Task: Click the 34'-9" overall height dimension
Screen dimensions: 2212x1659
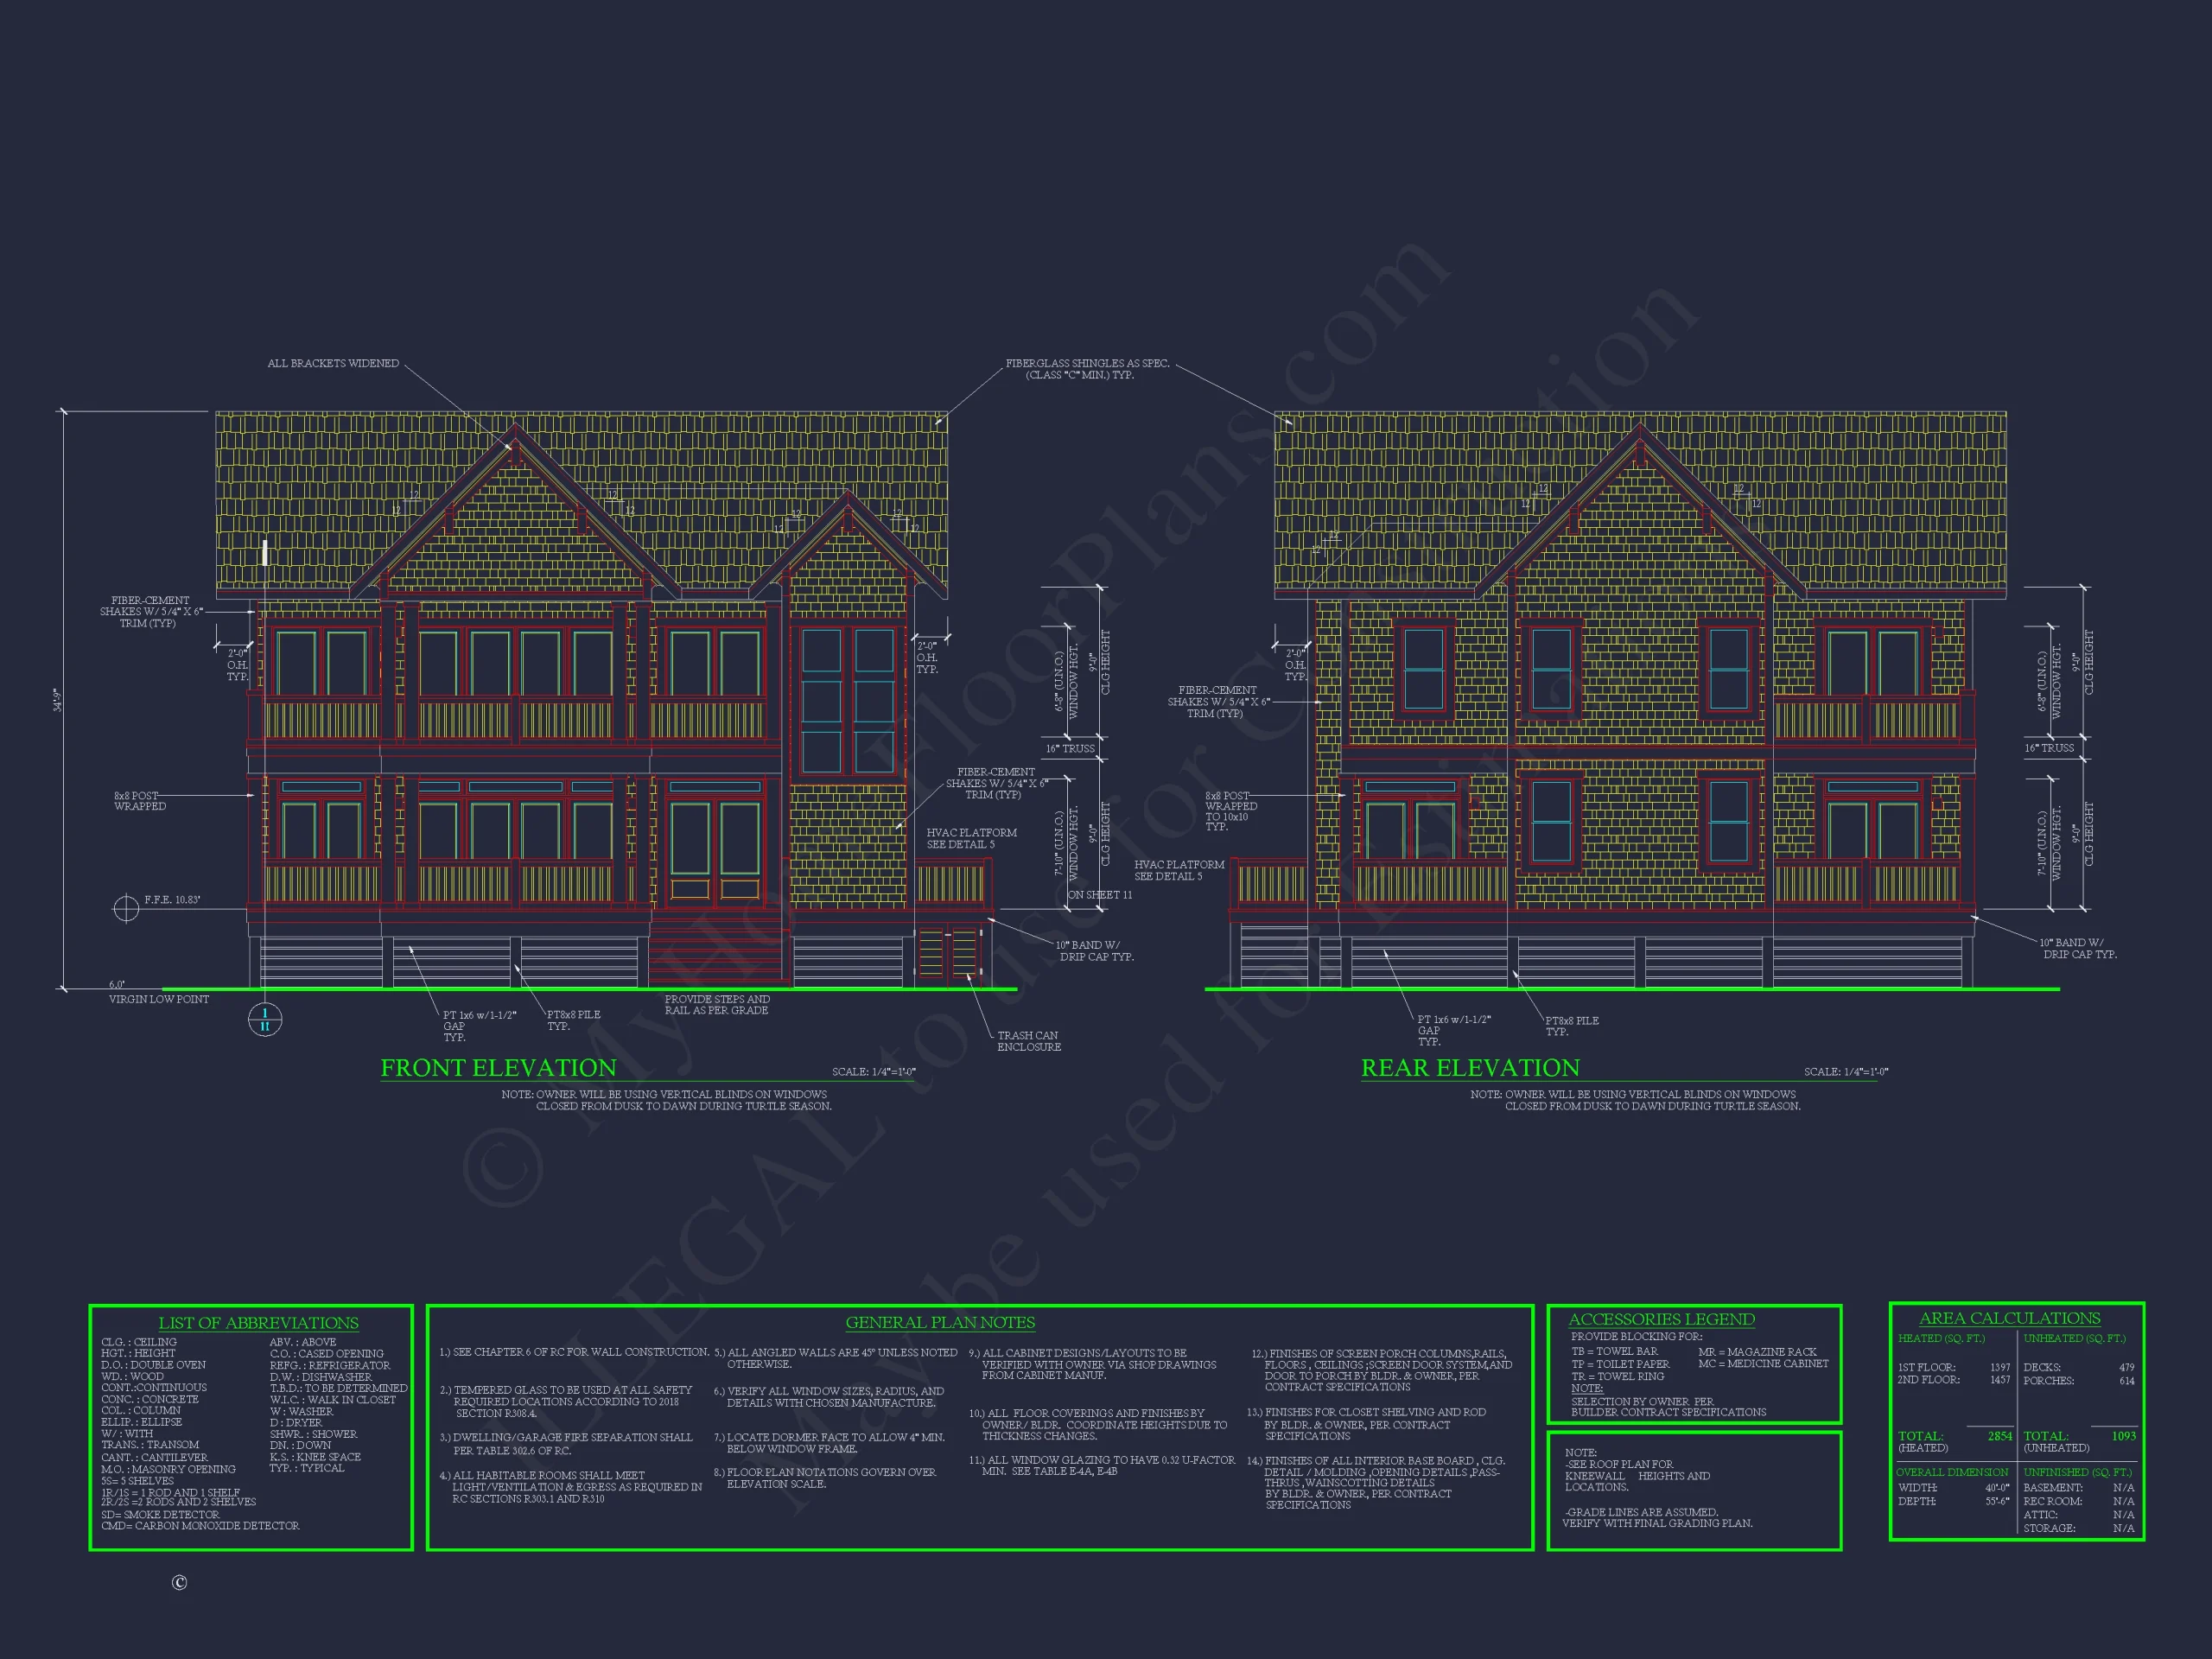Action: click(58, 700)
